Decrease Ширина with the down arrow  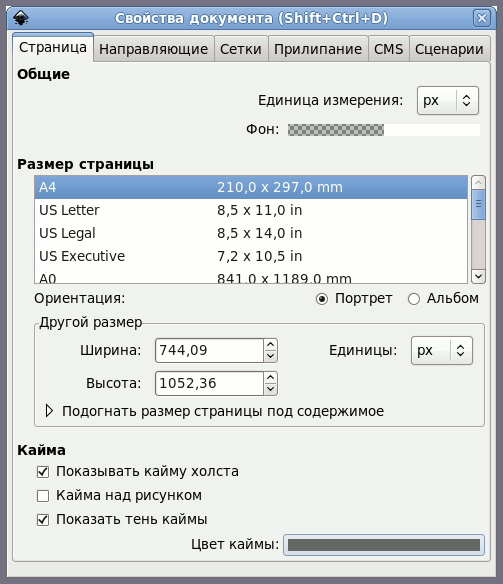pos(271,356)
